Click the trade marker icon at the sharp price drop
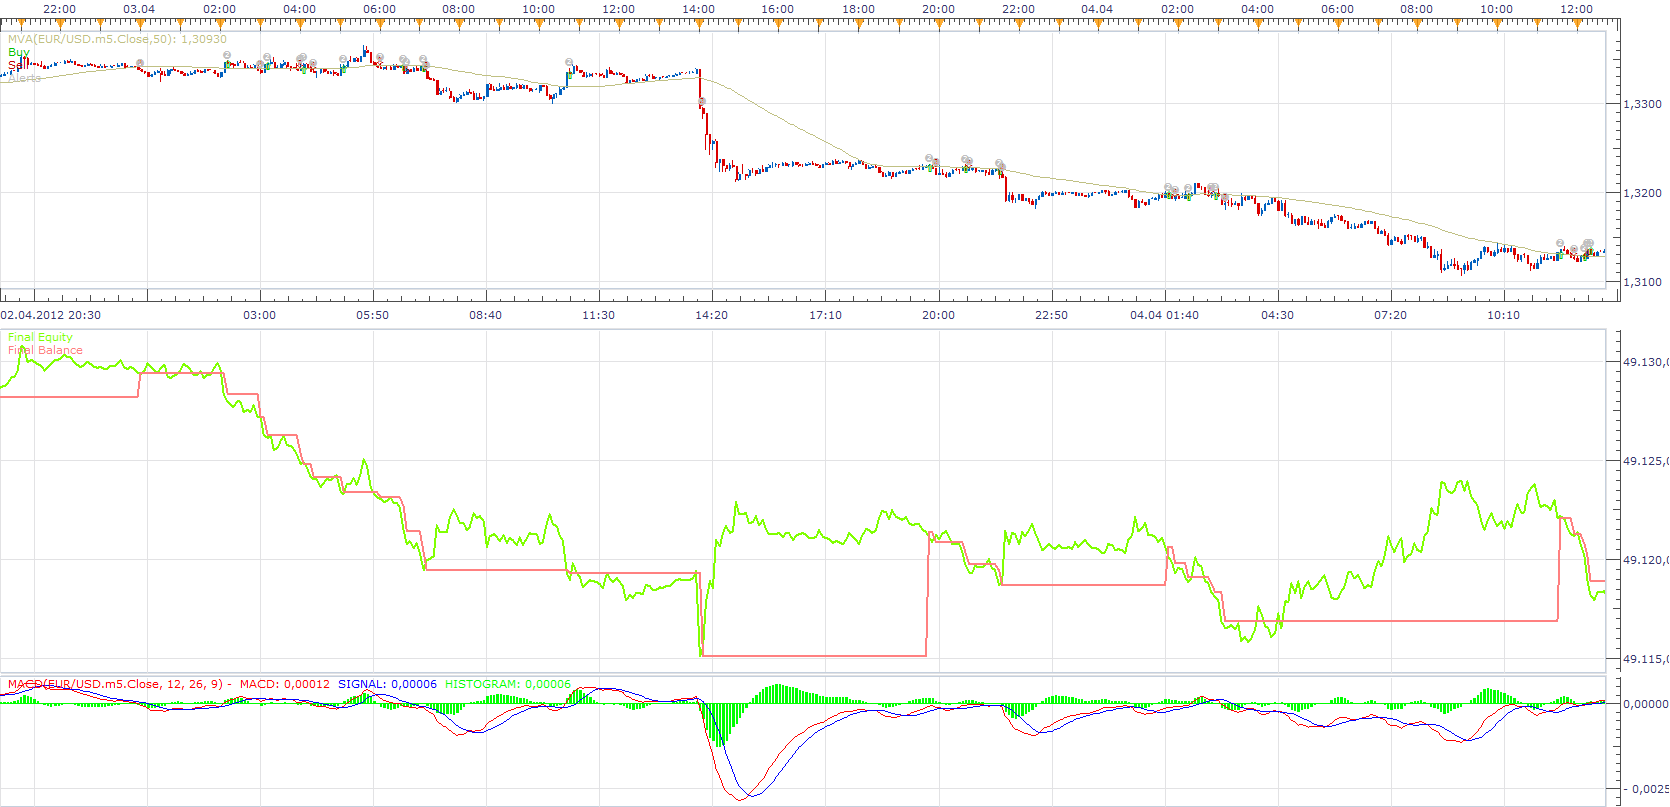 702,101
